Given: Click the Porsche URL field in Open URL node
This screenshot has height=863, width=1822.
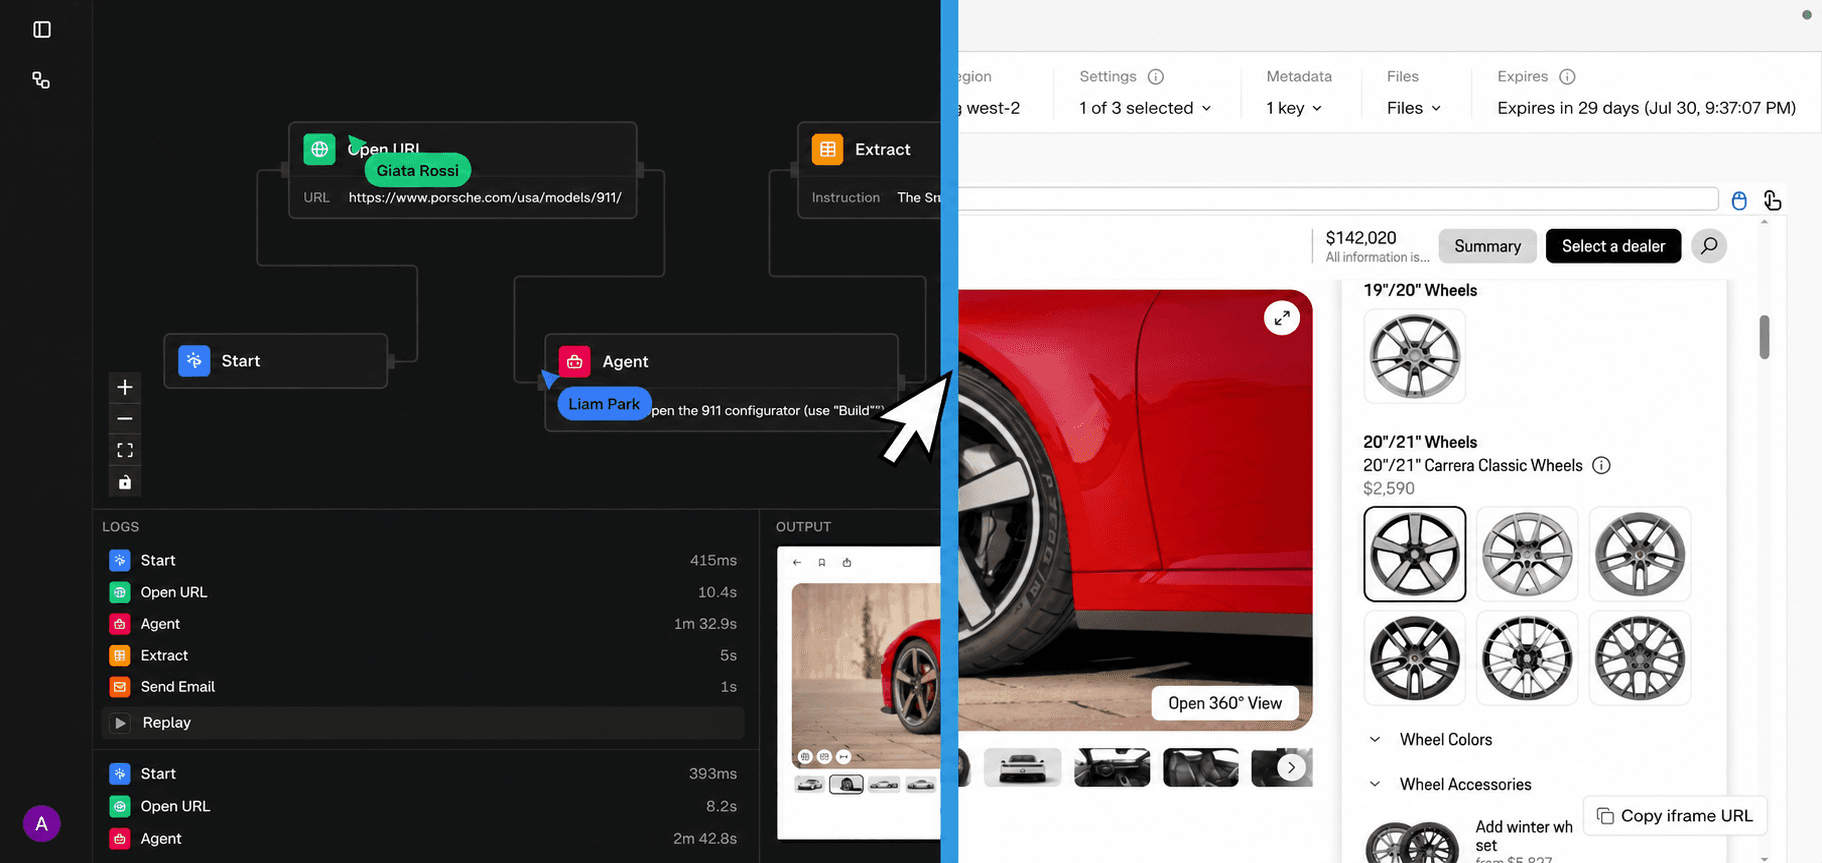Looking at the screenshot, I should tap(485, 197).
